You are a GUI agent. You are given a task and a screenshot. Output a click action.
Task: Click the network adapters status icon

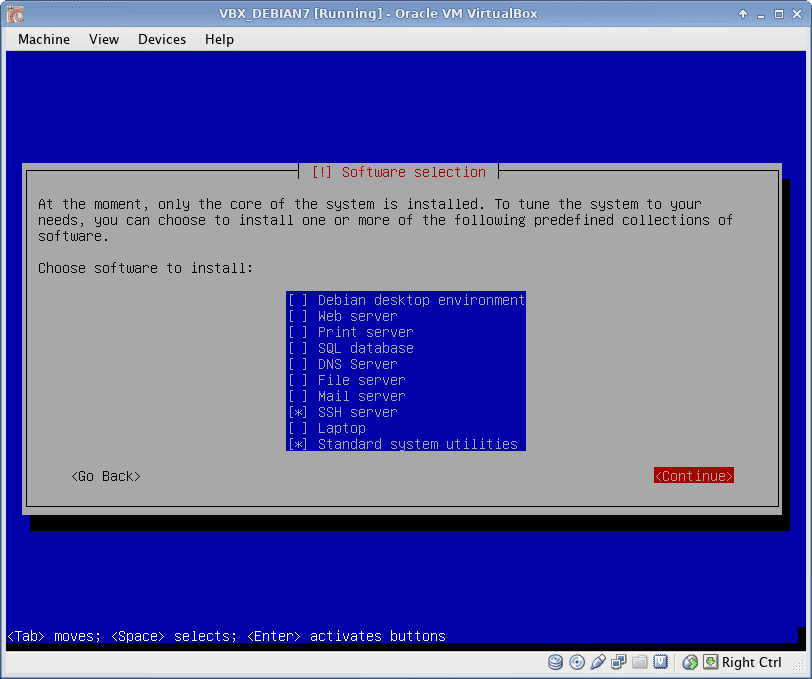pyautogui.click(x=618, y=662)
